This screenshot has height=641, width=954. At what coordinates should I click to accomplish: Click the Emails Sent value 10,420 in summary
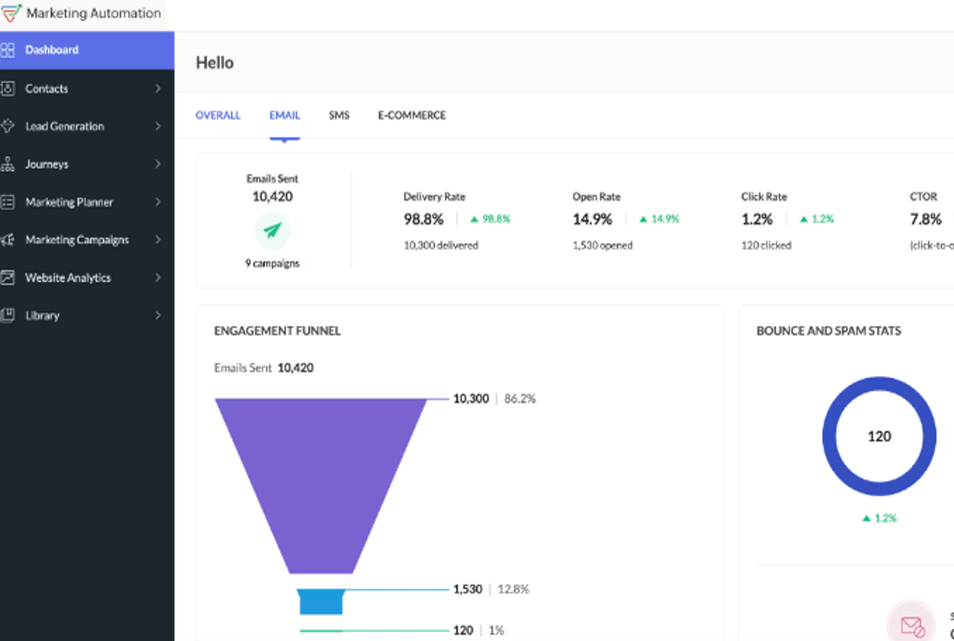click(273, 196)
